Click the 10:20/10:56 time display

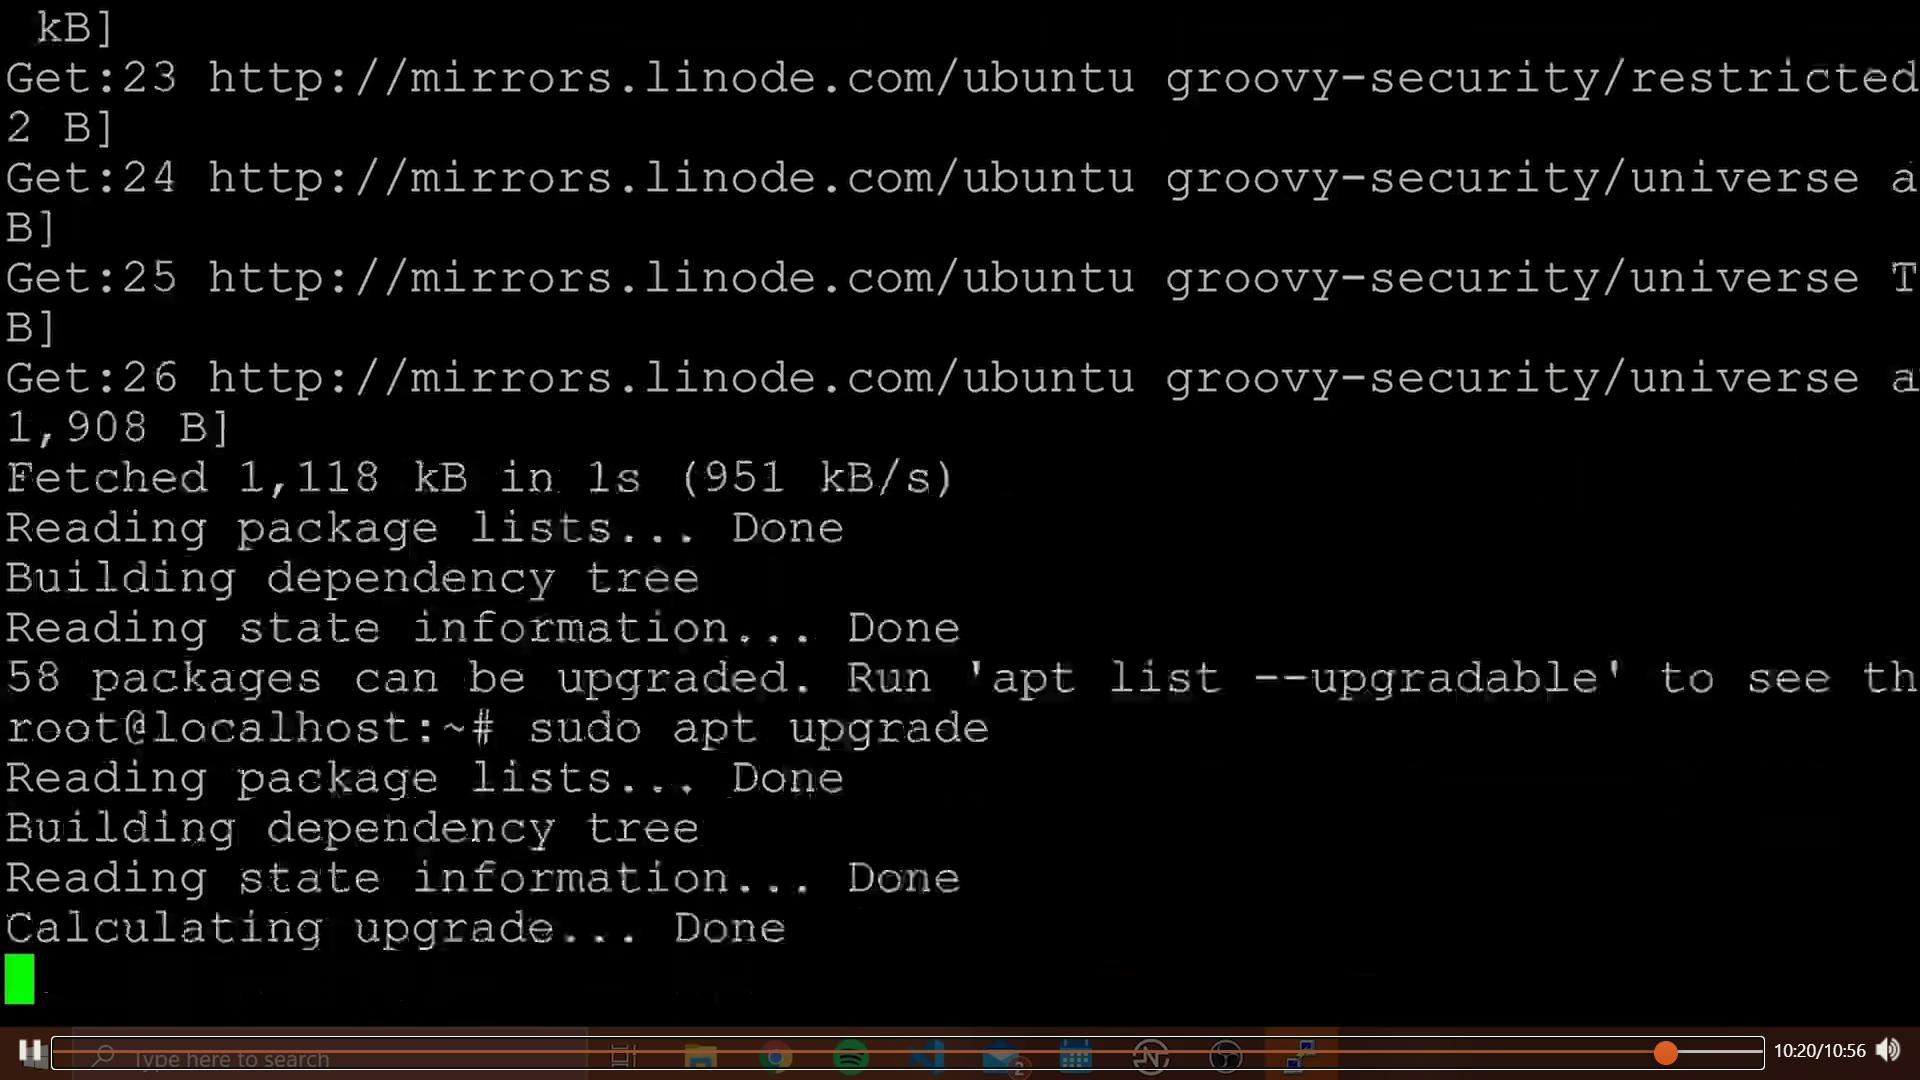pyautogui.click(x=1819, y=1051)
